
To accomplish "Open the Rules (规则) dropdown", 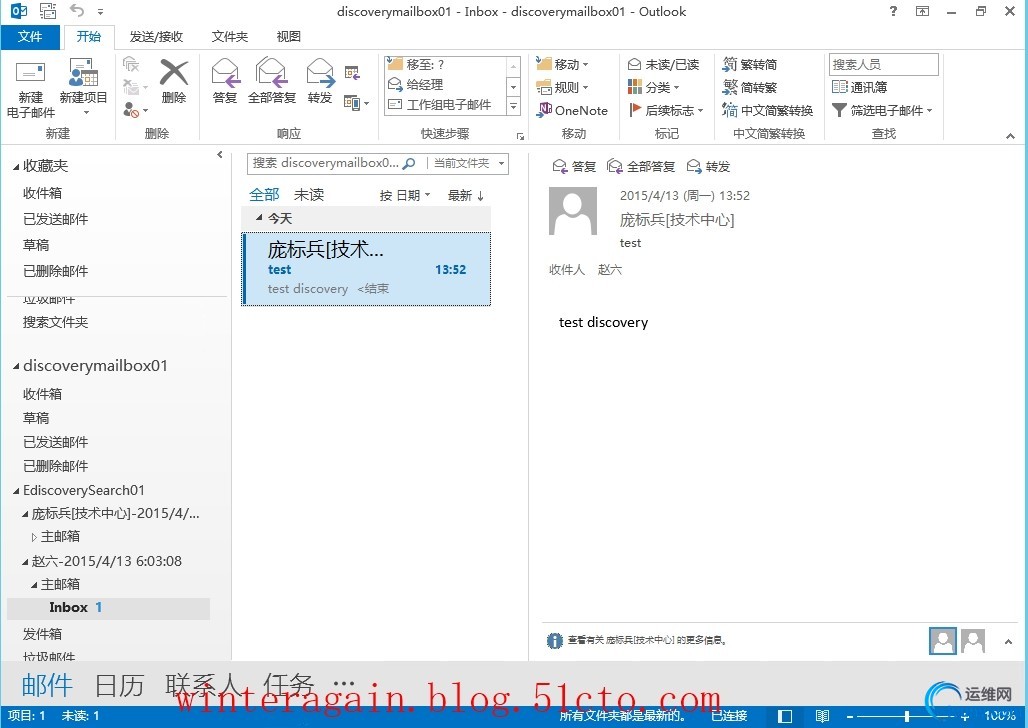I will 563,87.
